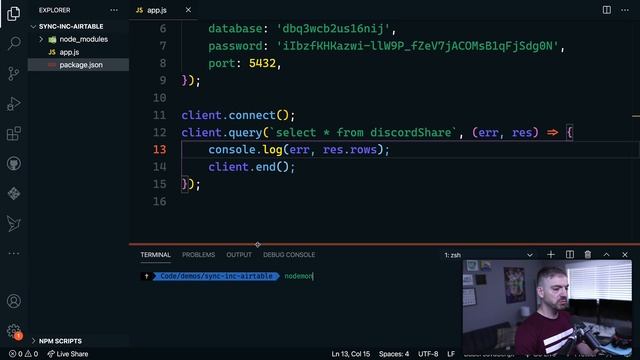
Task: Select the TERMINAL panel tab
Action: tap(156, 255)
